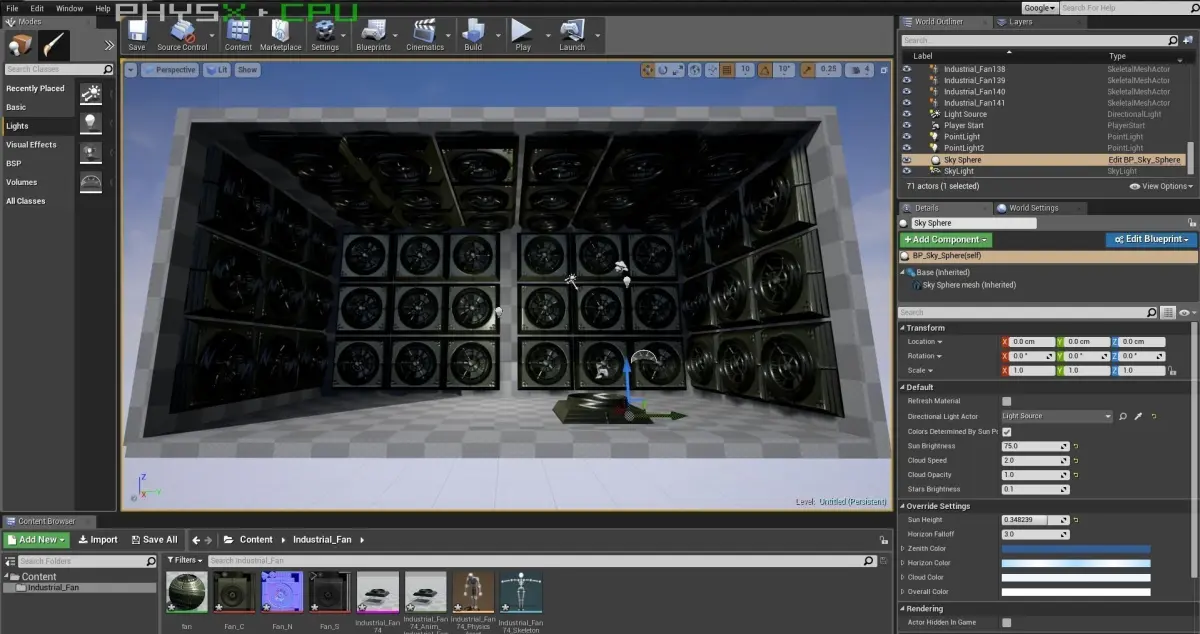Screen dimensions: 1200x634
Task: Open Source Control from the toolbar
Action: pyautogui.click(x=182, y=31)
